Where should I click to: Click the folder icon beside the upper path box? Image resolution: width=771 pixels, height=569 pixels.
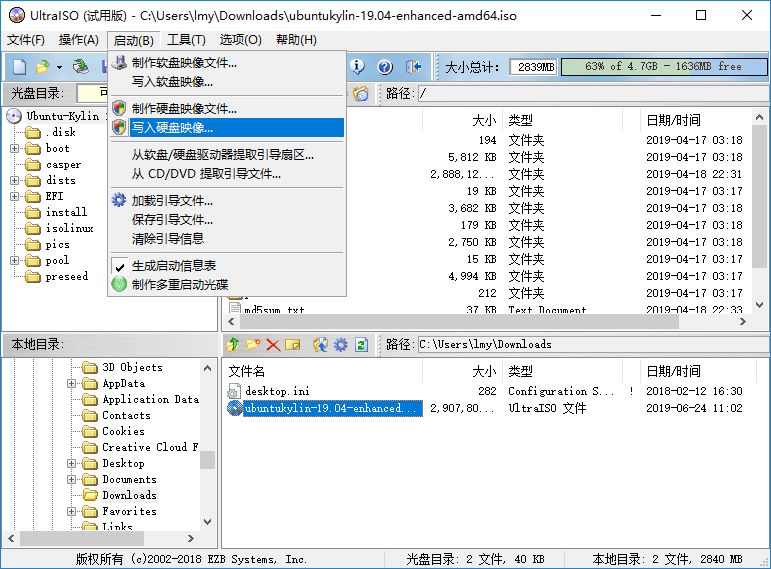(361, 93)
